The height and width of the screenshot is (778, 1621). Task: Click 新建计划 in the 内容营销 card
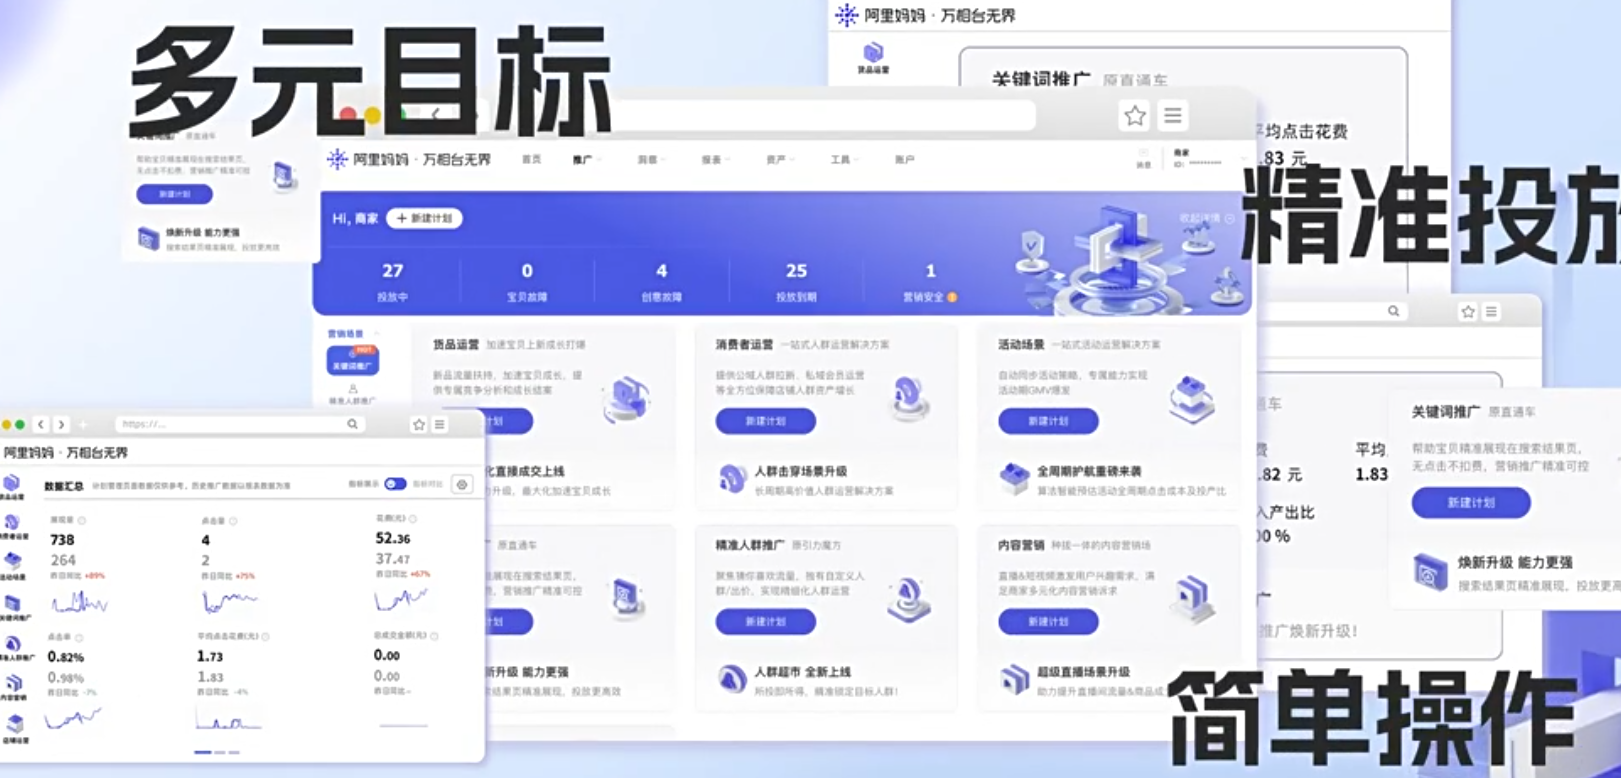[x=1048, y=622]
